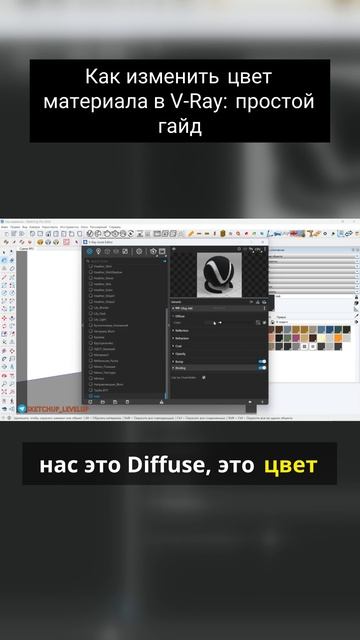Open the Render Elements category icon
Image resolution: width=360 pixels, height=640 pixels.
116,251
